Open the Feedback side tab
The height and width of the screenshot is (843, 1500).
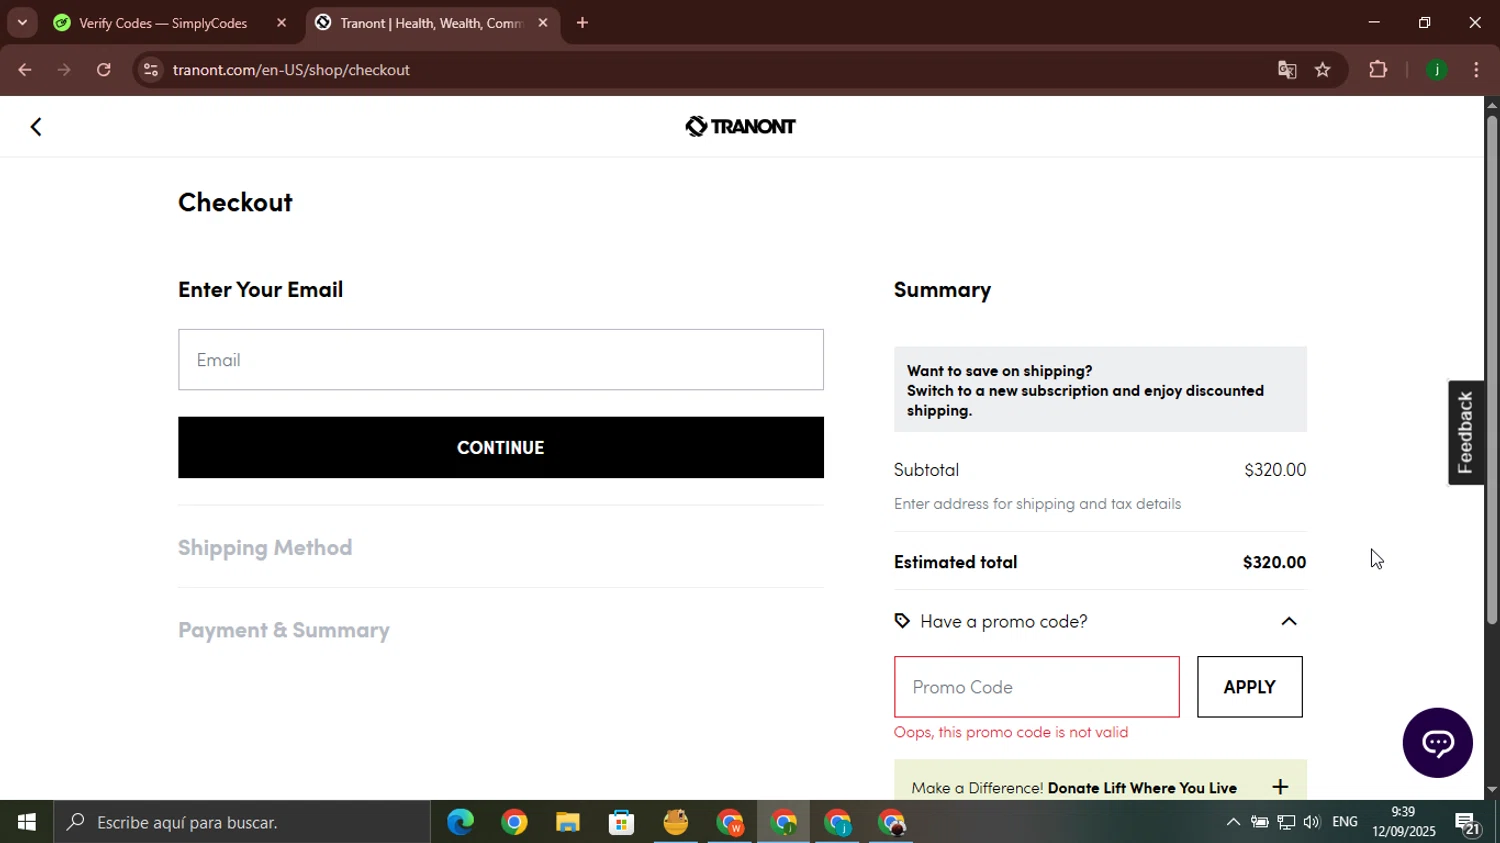pyautogui.click(x=1466, y=433)
